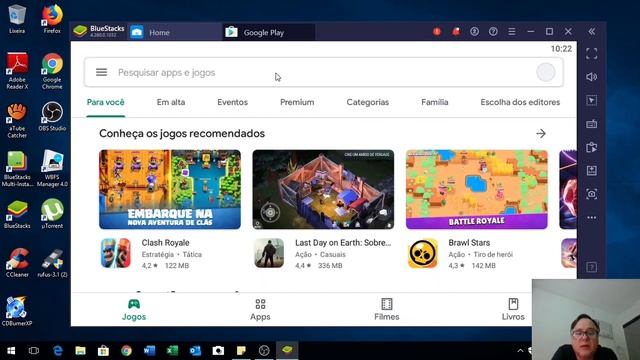Select the Para você tab
The width and height of the screenshot is (640, 360).
[x=106, y=102]
